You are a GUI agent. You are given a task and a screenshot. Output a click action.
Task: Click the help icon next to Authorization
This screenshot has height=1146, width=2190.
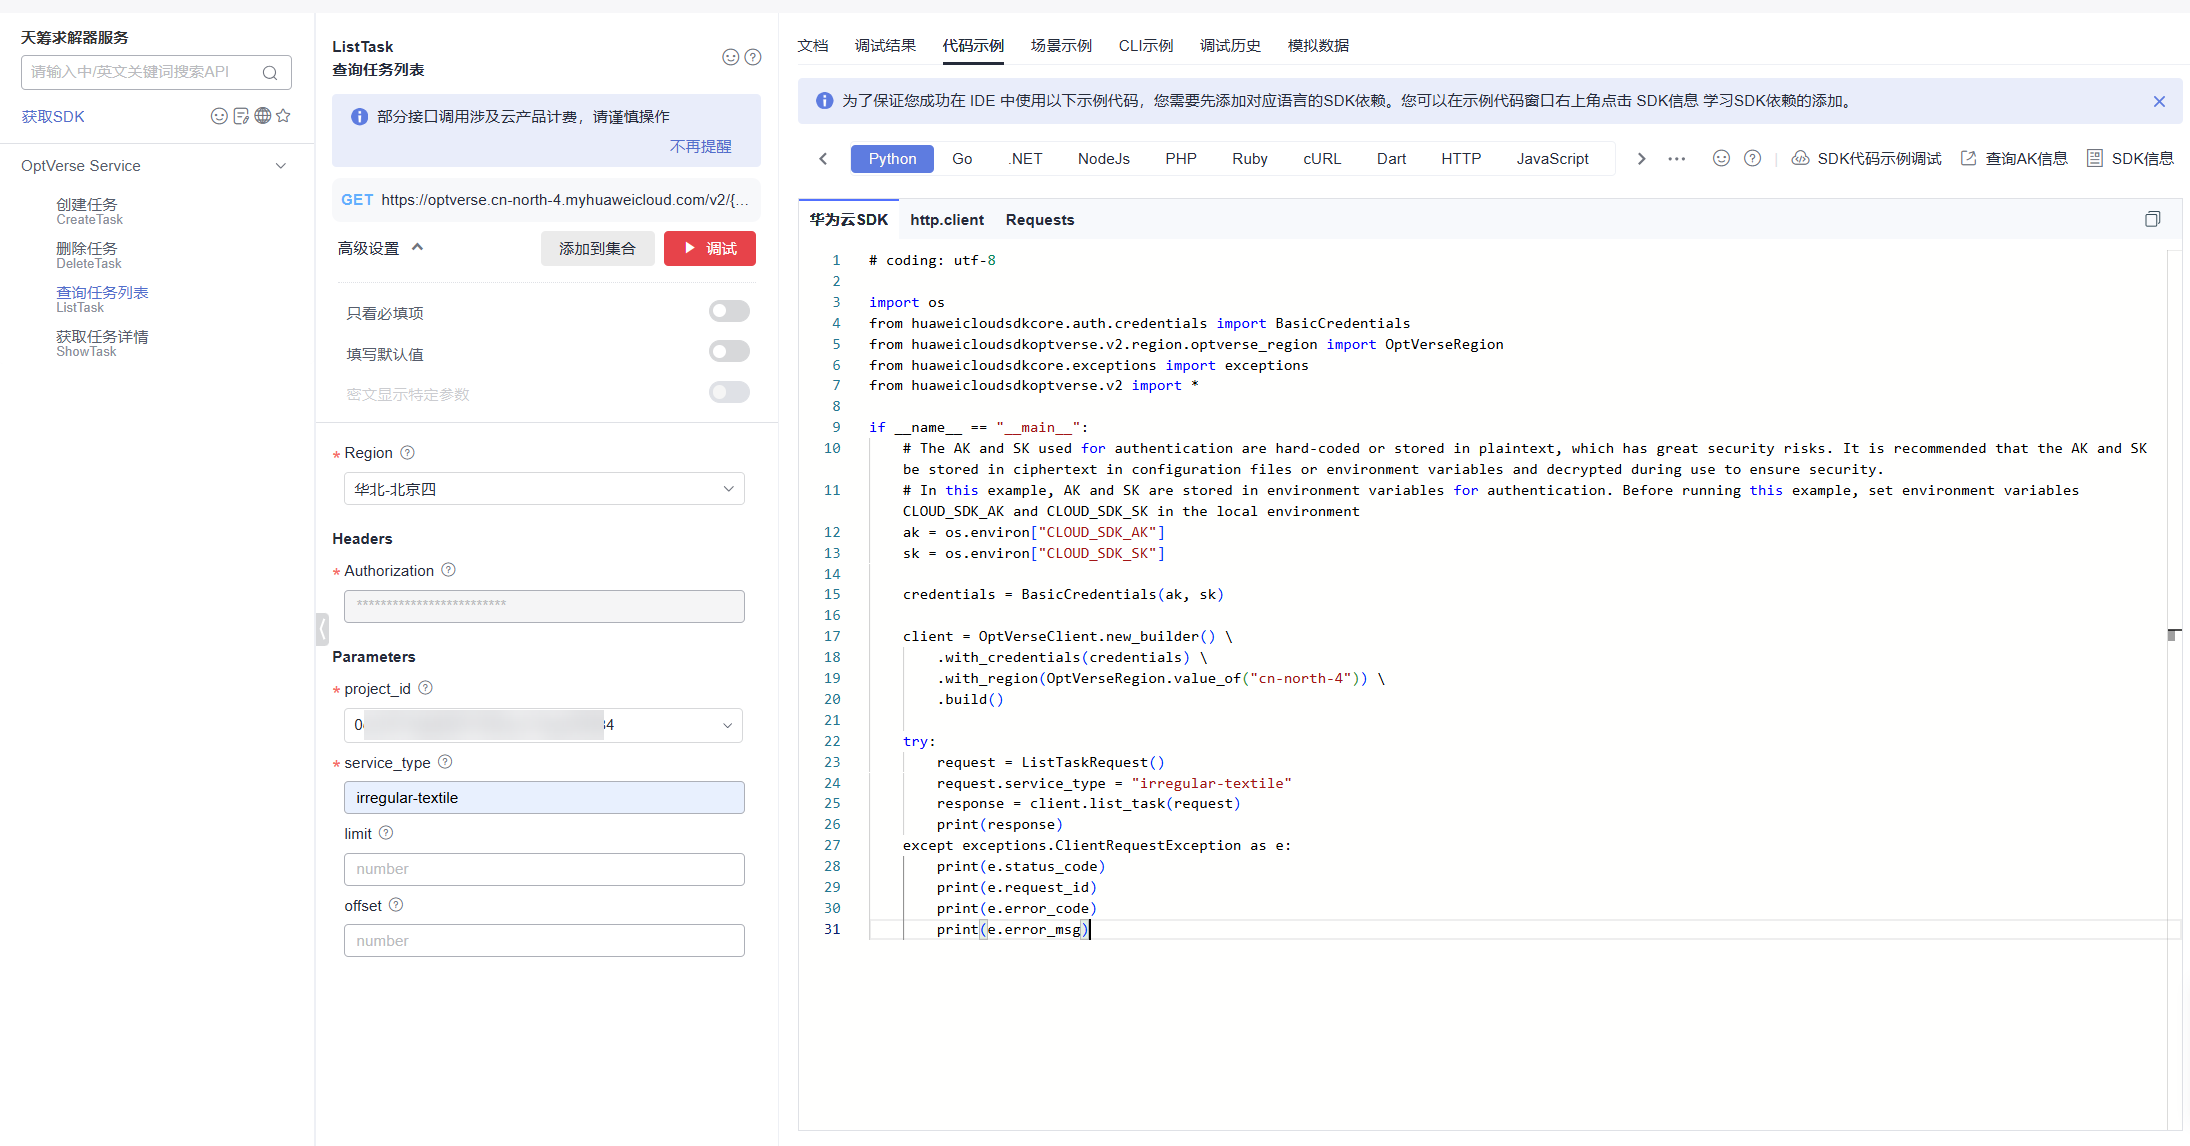[x=448, y=570]
